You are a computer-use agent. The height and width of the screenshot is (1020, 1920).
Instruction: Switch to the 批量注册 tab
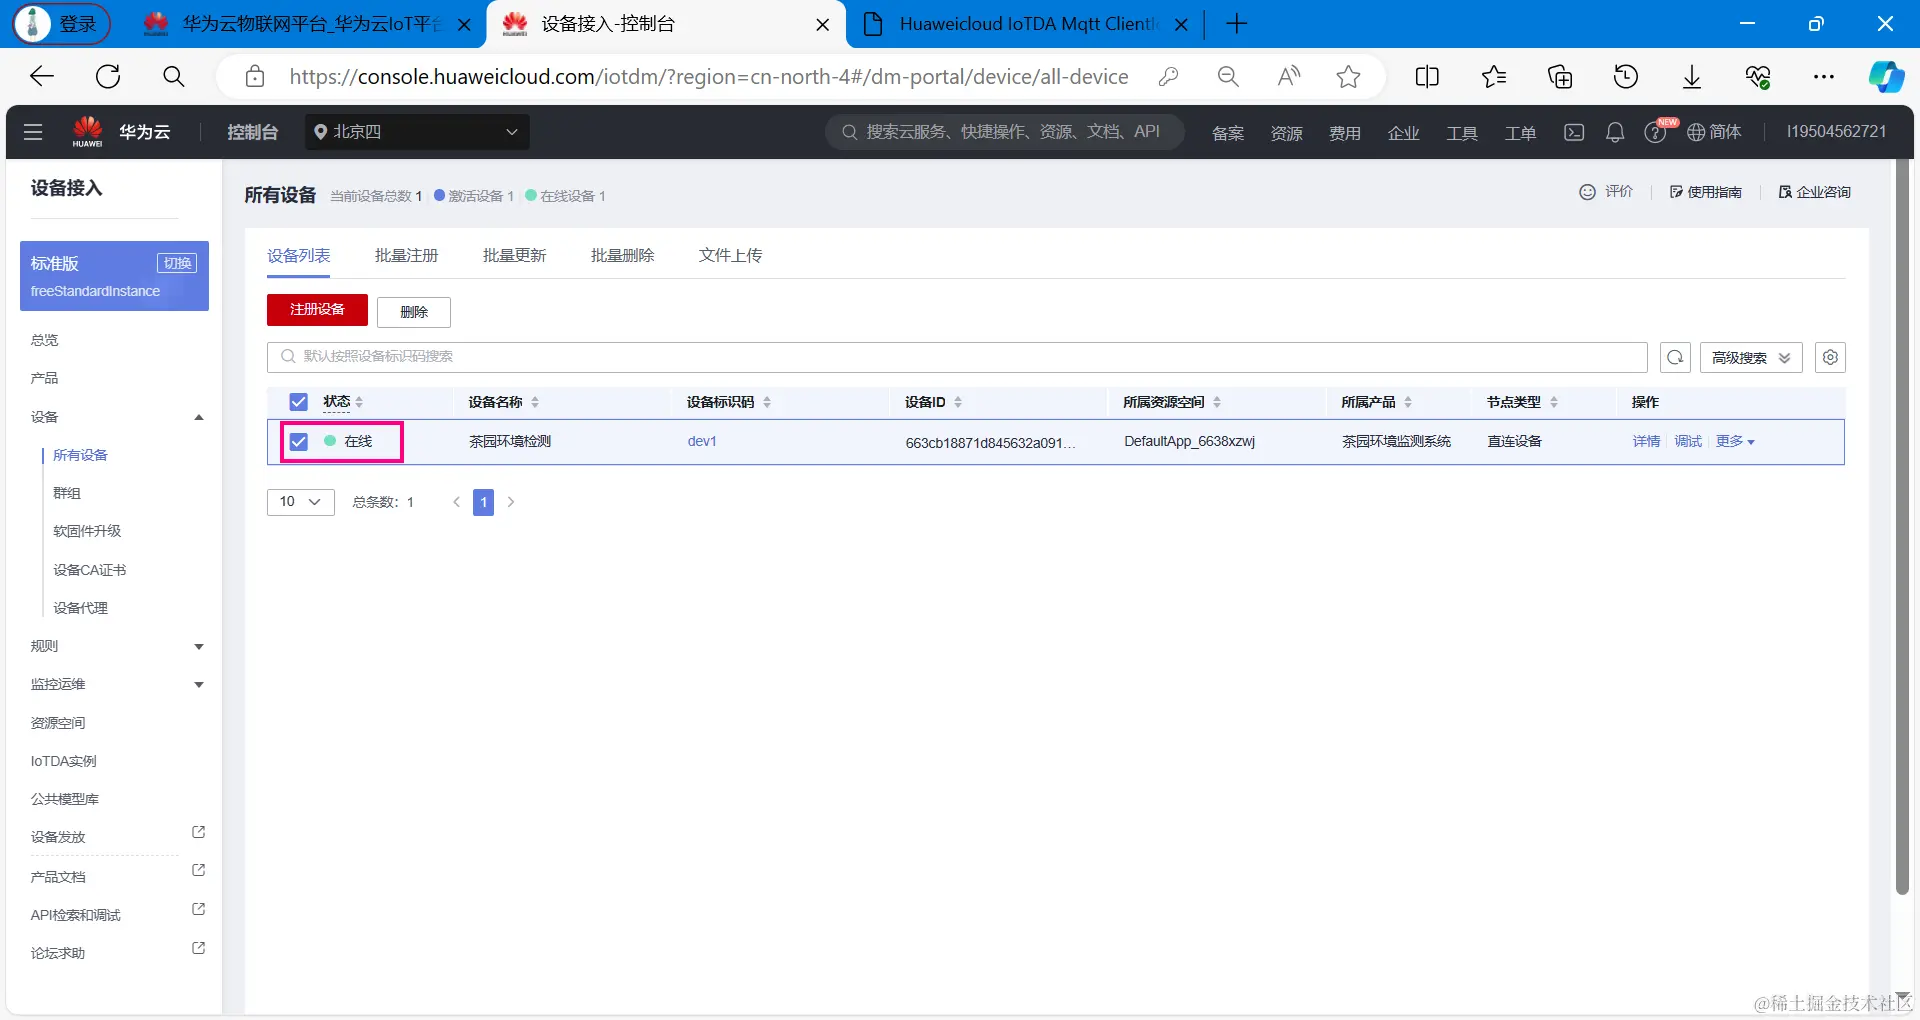point(407,255)
